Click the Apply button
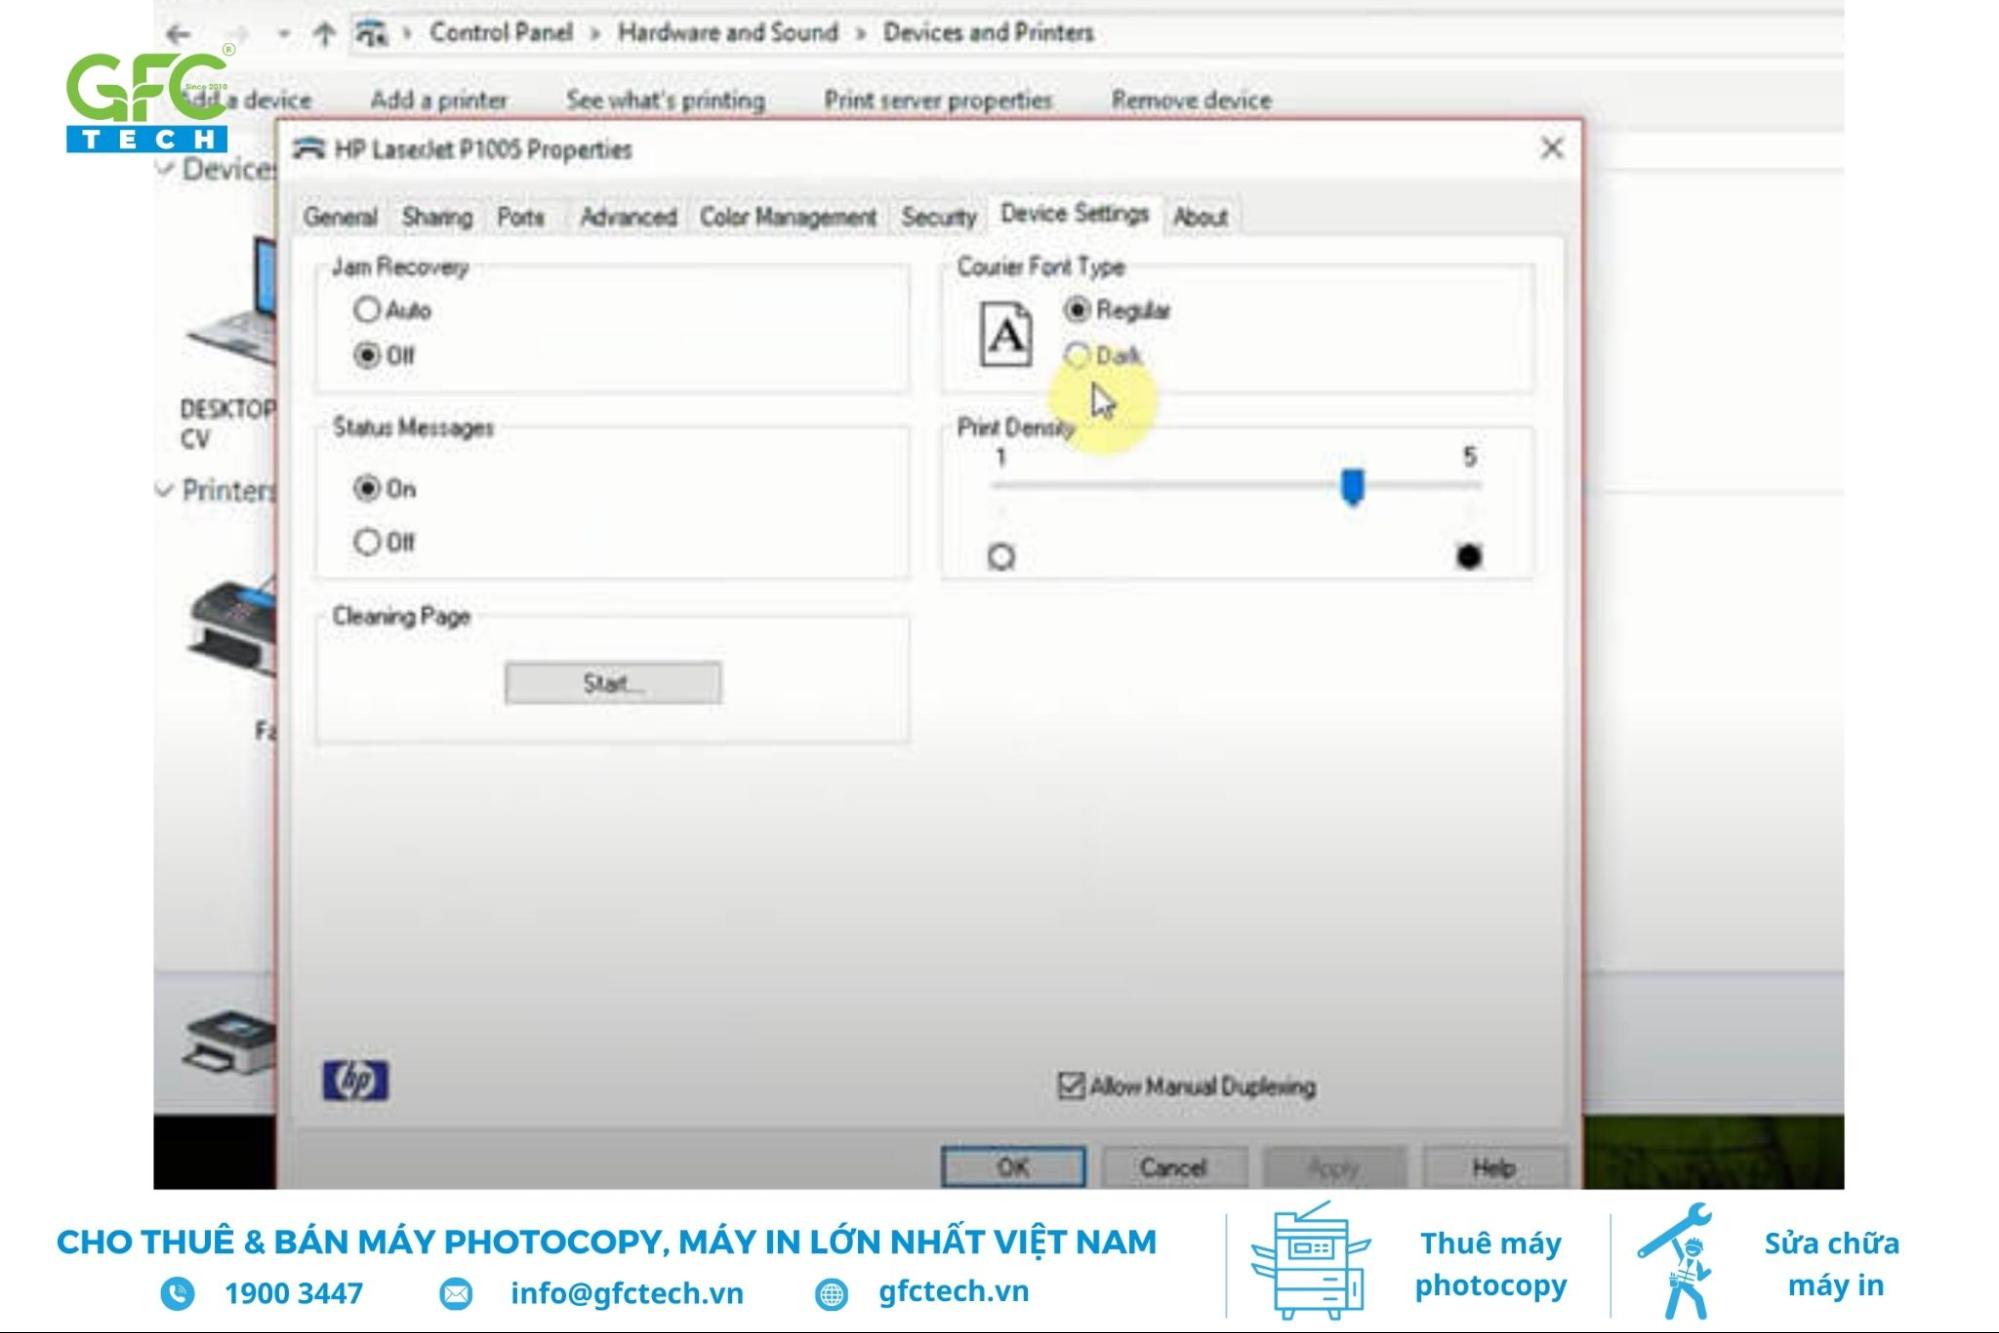This screenshot has width=1999, height=1333. pyautogui.click(x=1333, y=1167)
